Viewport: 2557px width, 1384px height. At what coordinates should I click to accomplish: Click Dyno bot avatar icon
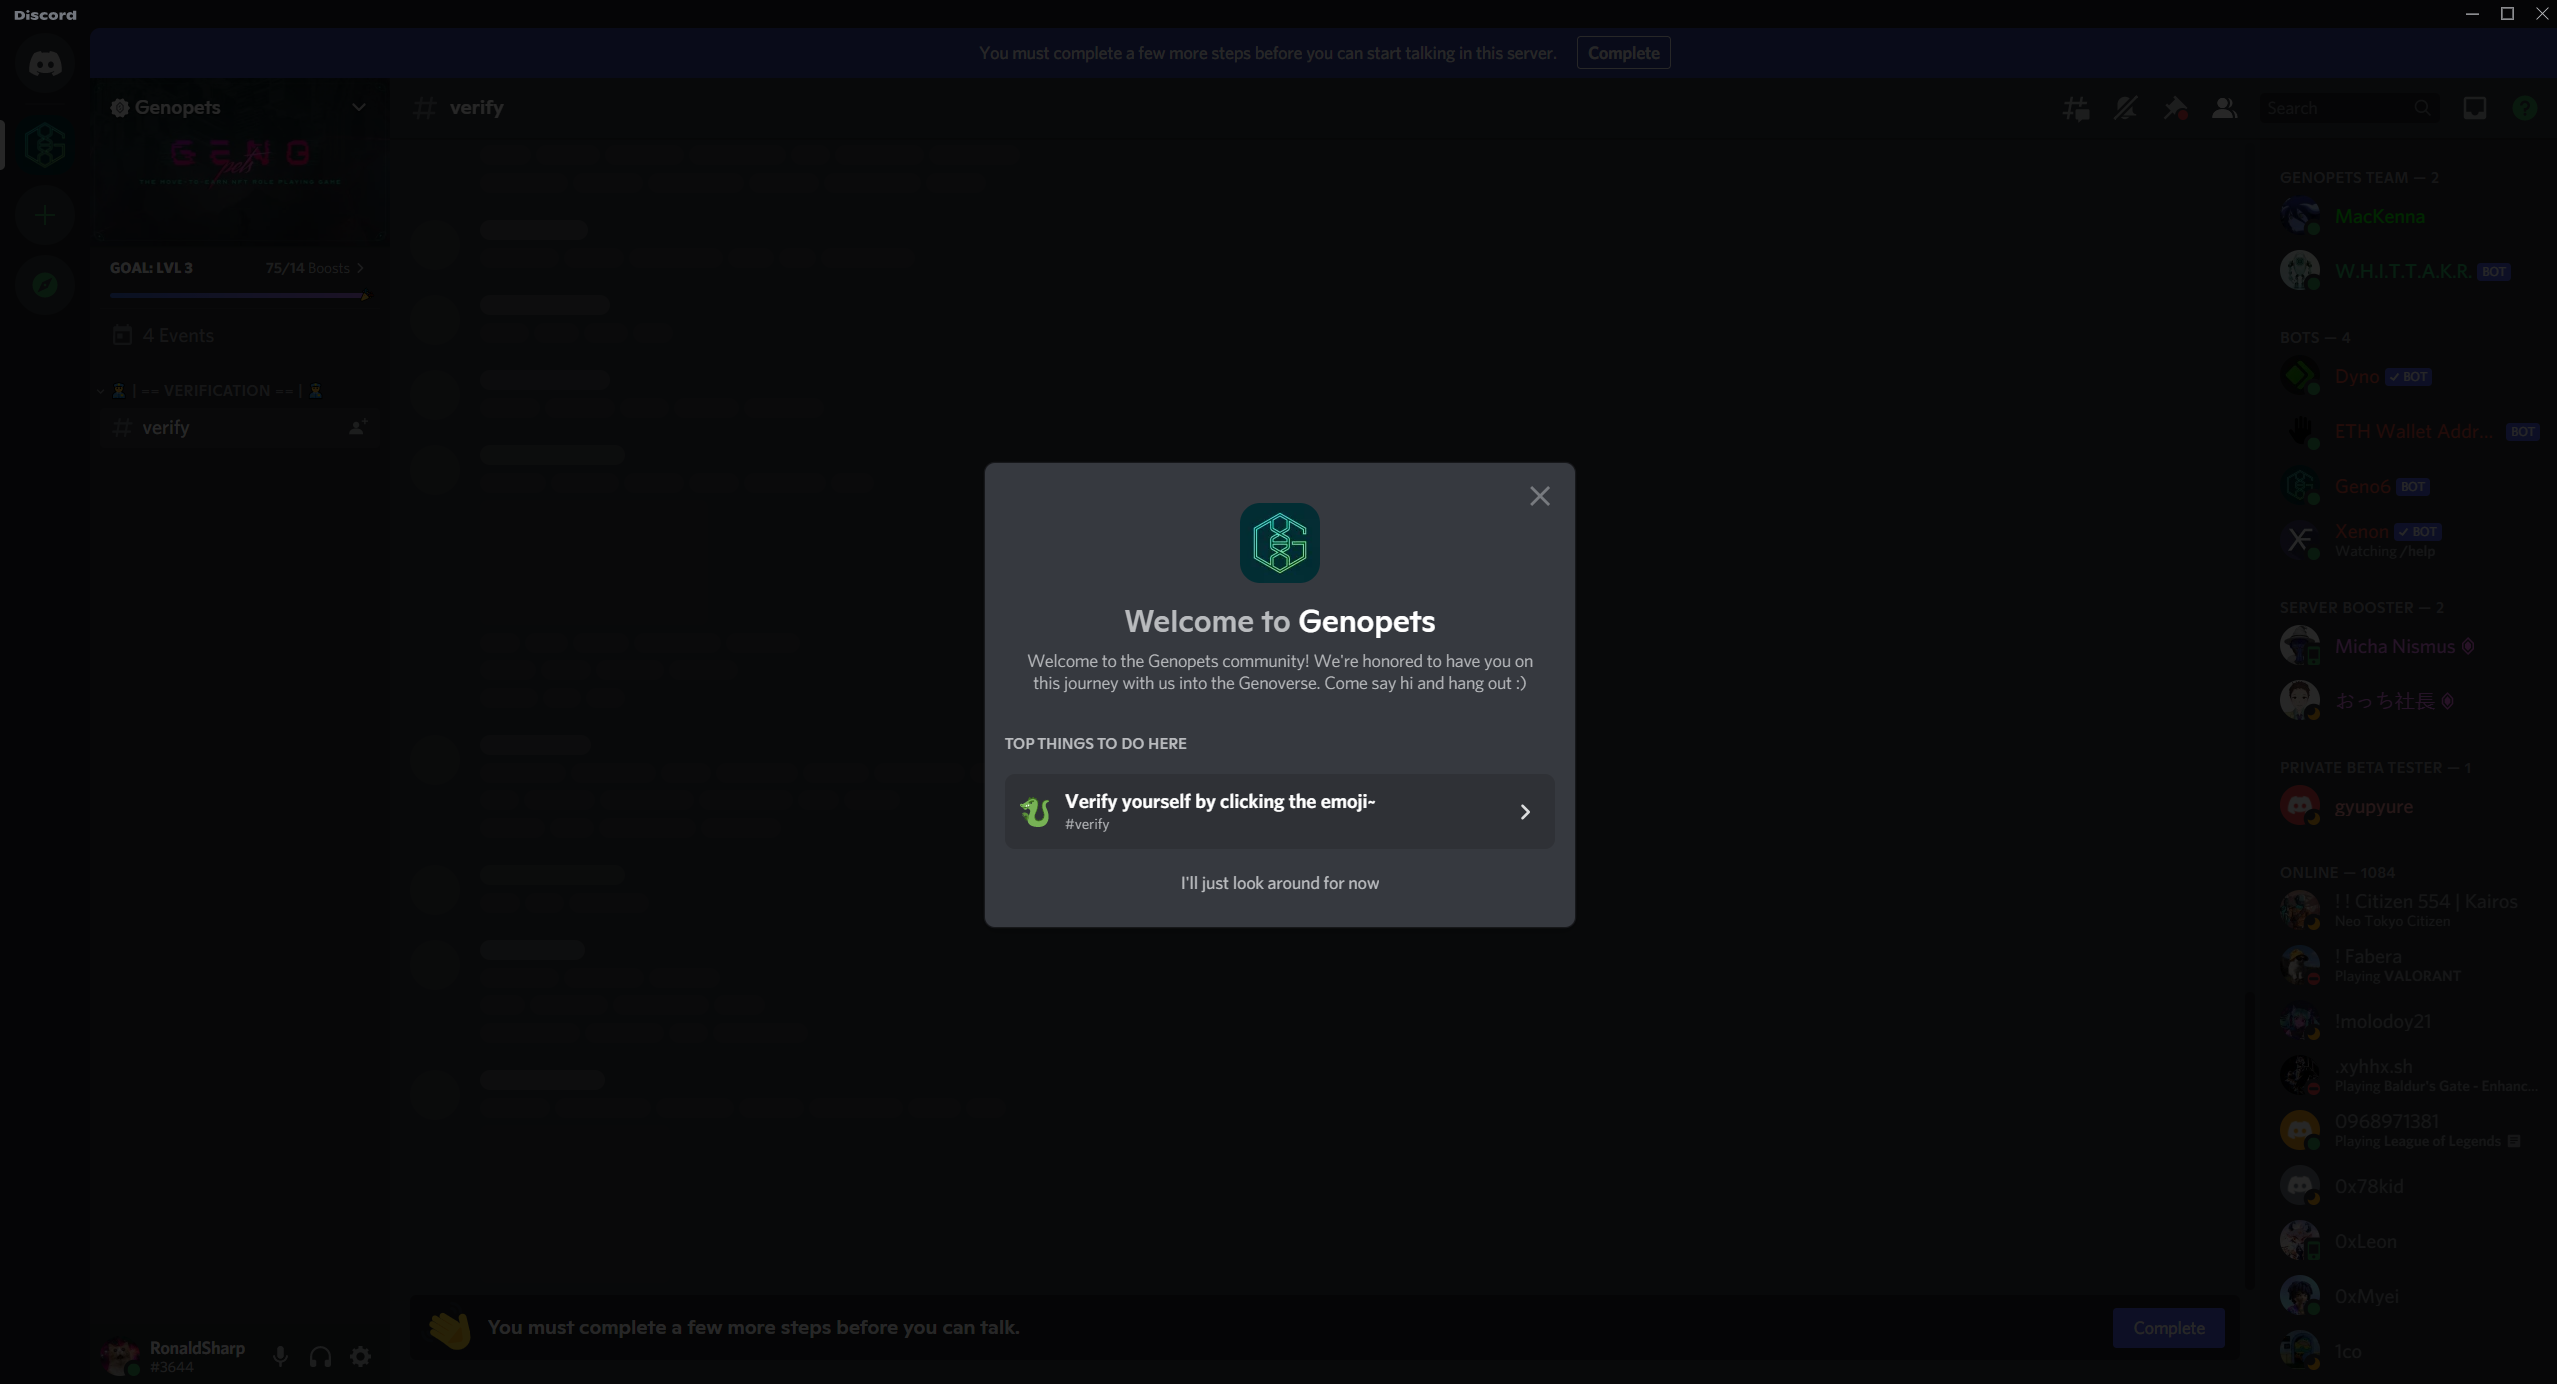(2299, 377)
